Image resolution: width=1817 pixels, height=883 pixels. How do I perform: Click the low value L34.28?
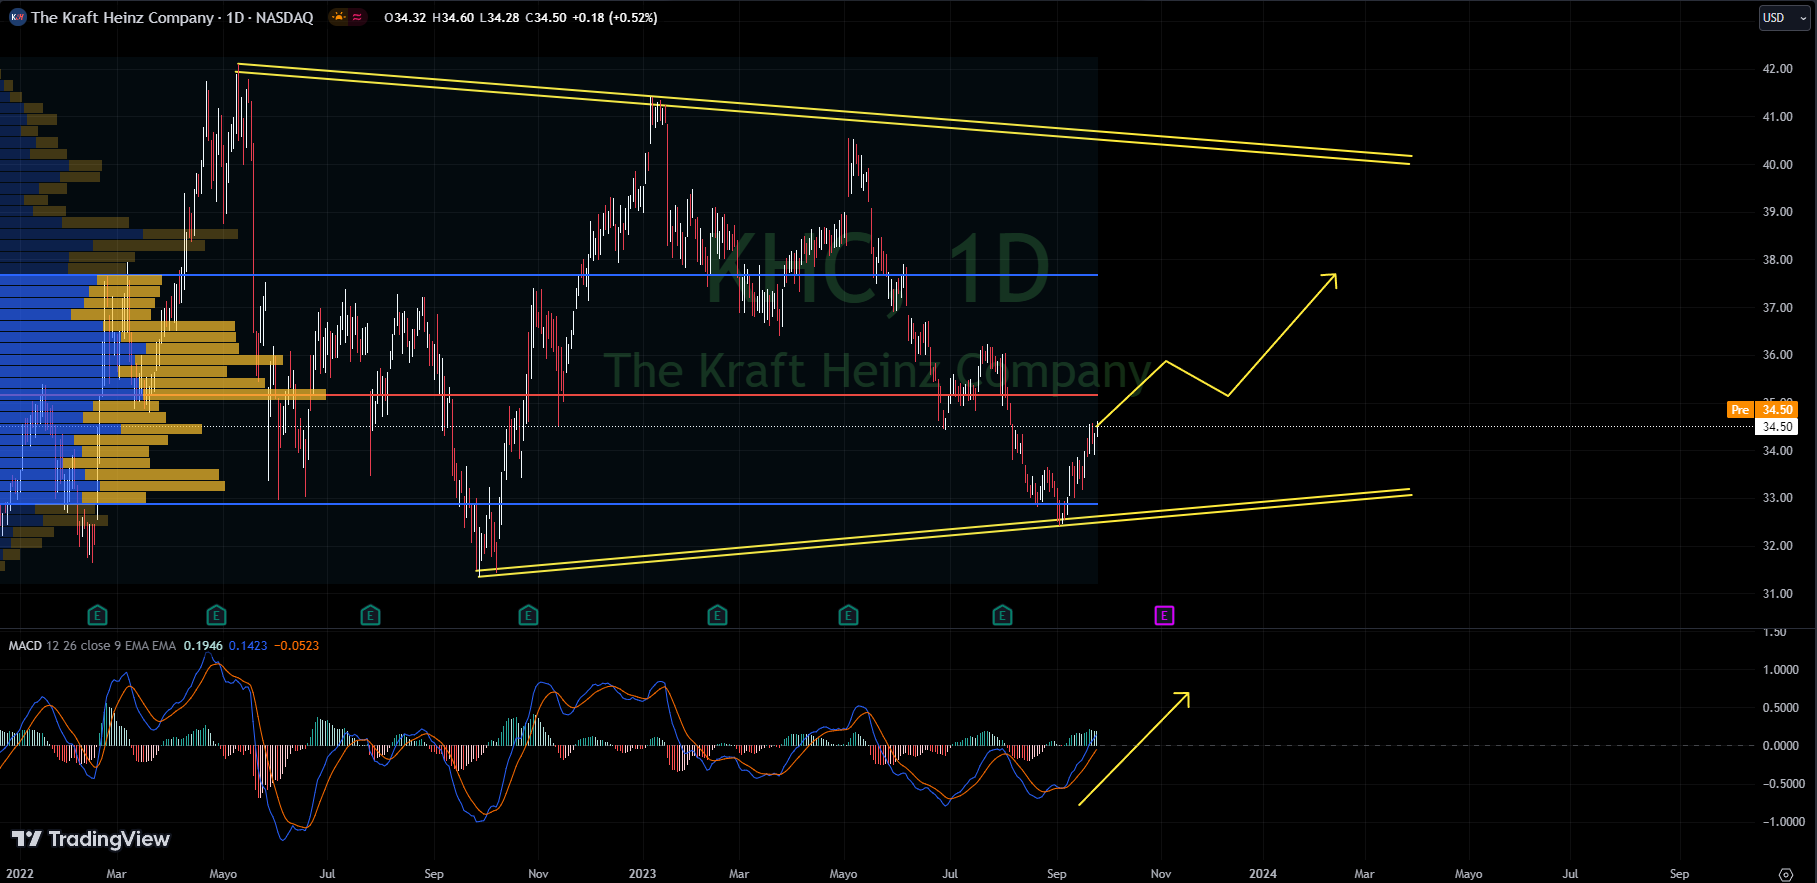tap(499, 18)
